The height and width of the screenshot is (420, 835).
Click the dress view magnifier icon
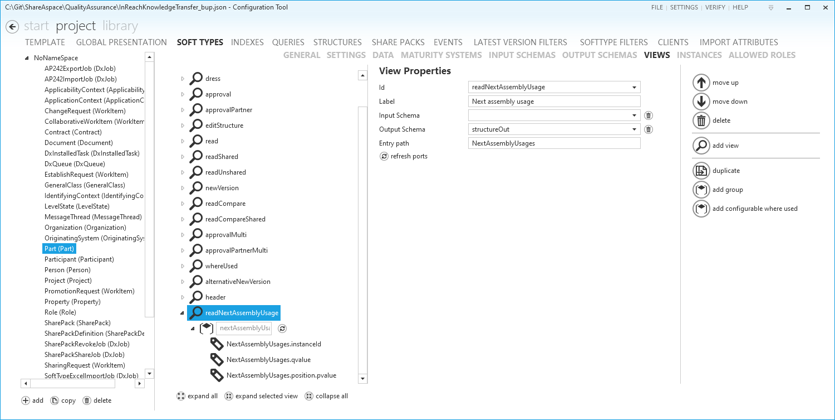pos(196,79)
